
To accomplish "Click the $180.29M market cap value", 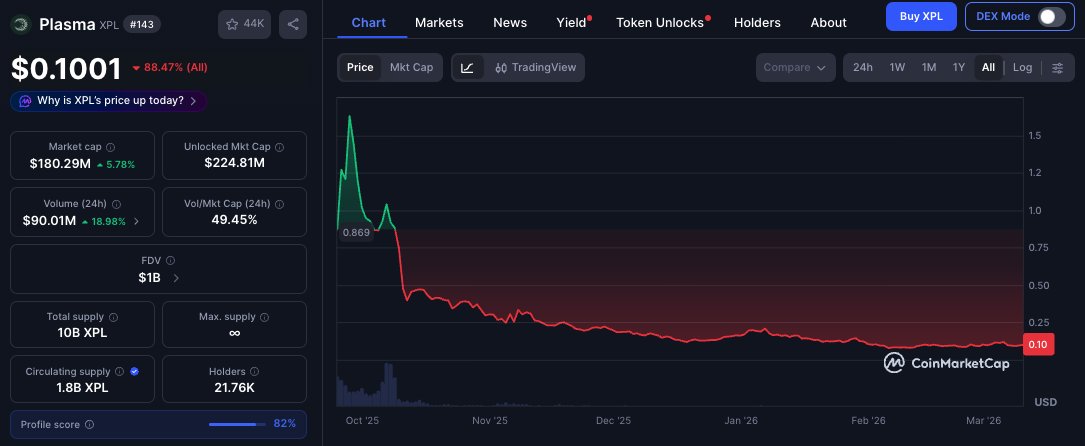I will pos(60,165).
